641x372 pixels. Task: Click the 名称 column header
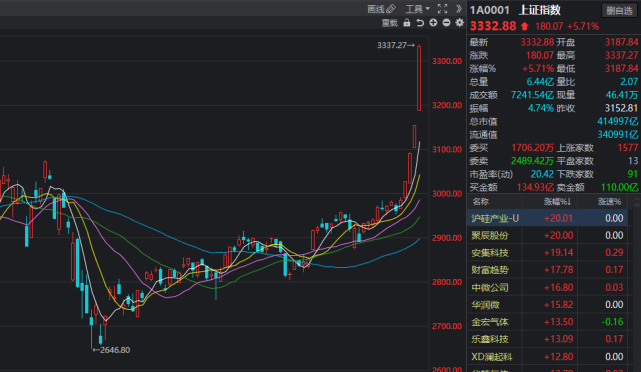[x=481, y=202]
